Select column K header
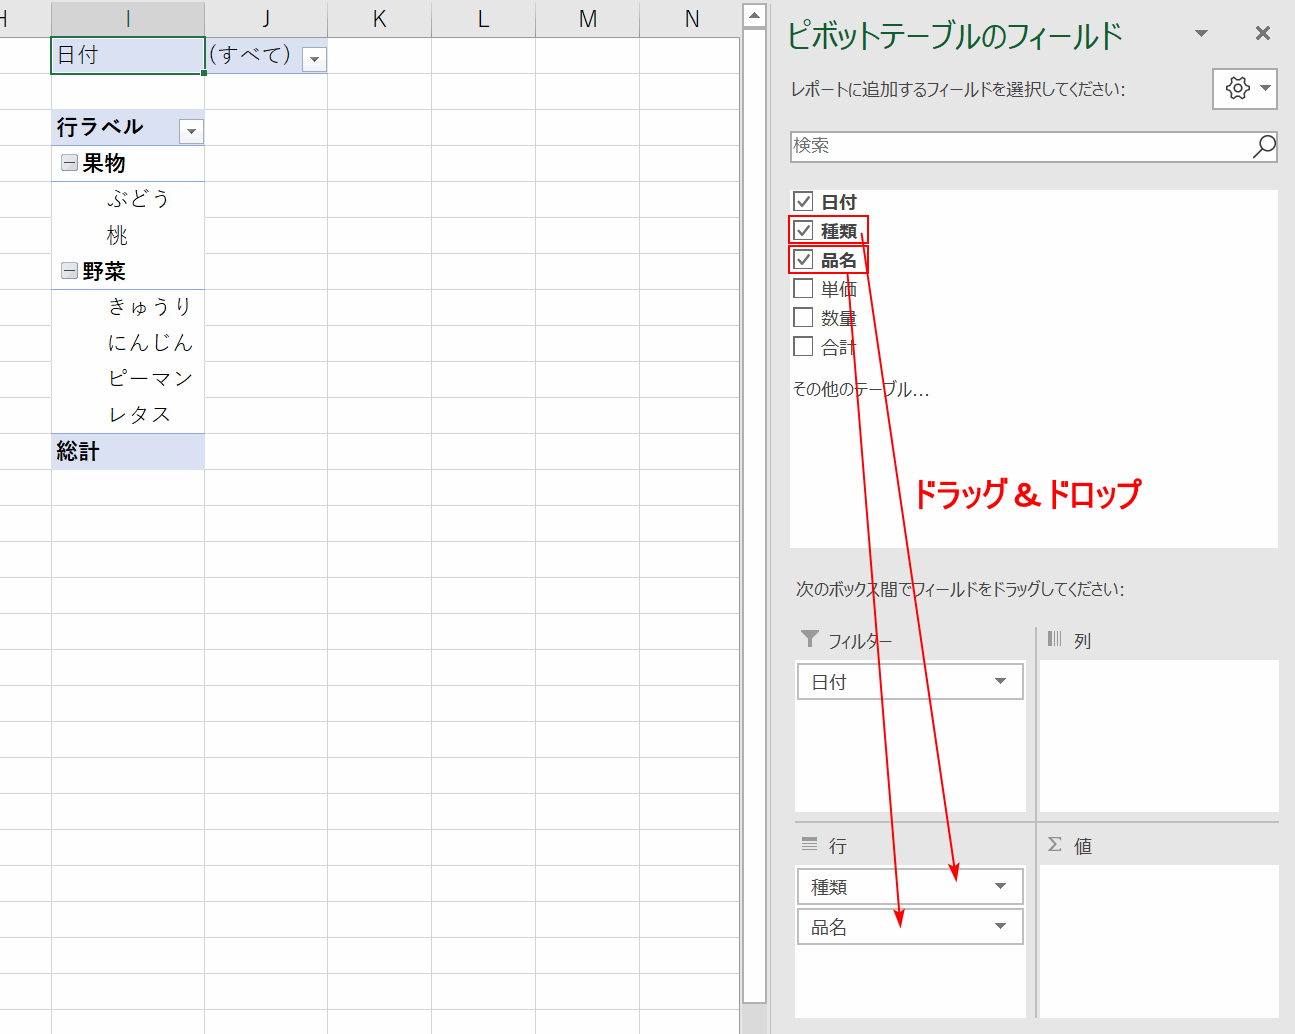 pyautogui.click(x=379, y=19)
